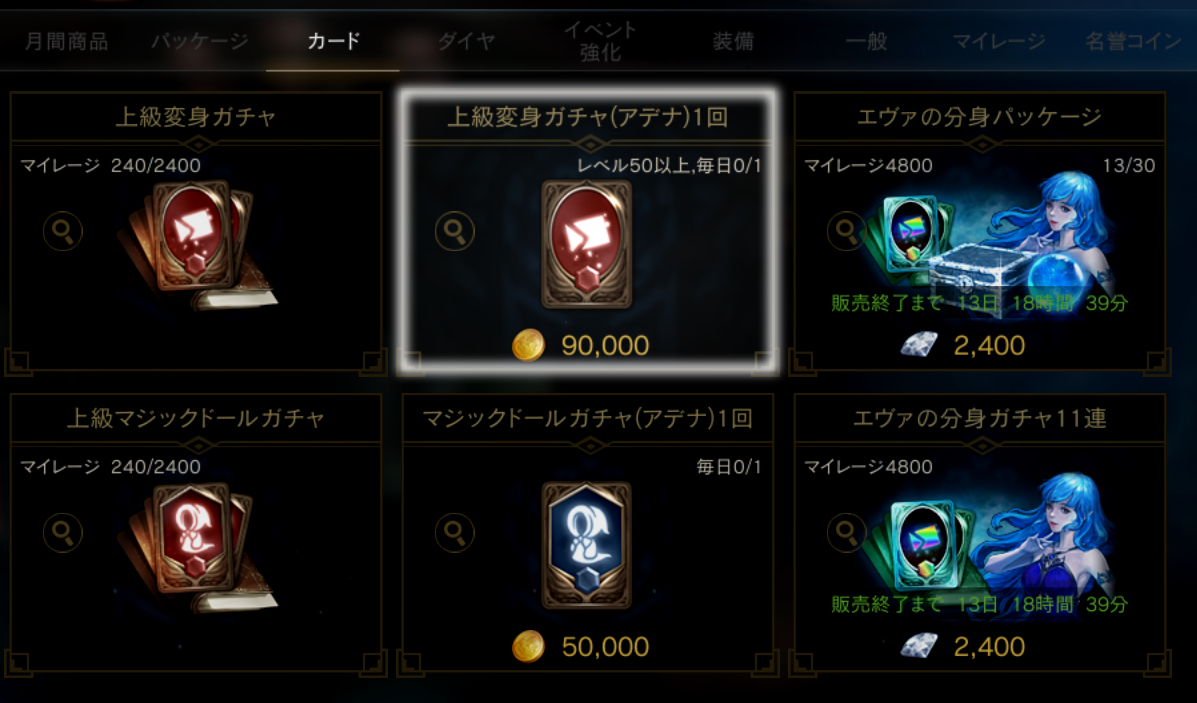This screenshot has width=1197, height=703.
Task: Select the イベント強化 tab
Action: [600, 41]
